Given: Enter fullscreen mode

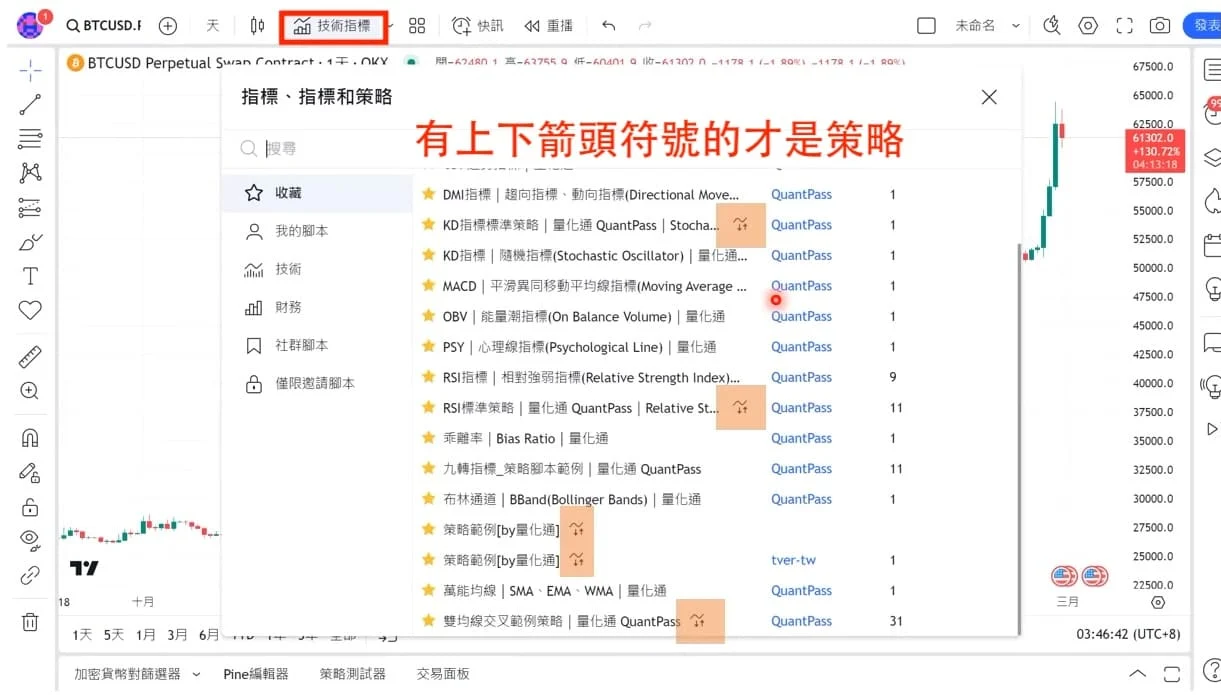Looking at the screenshot, I should coord(1124,26).
